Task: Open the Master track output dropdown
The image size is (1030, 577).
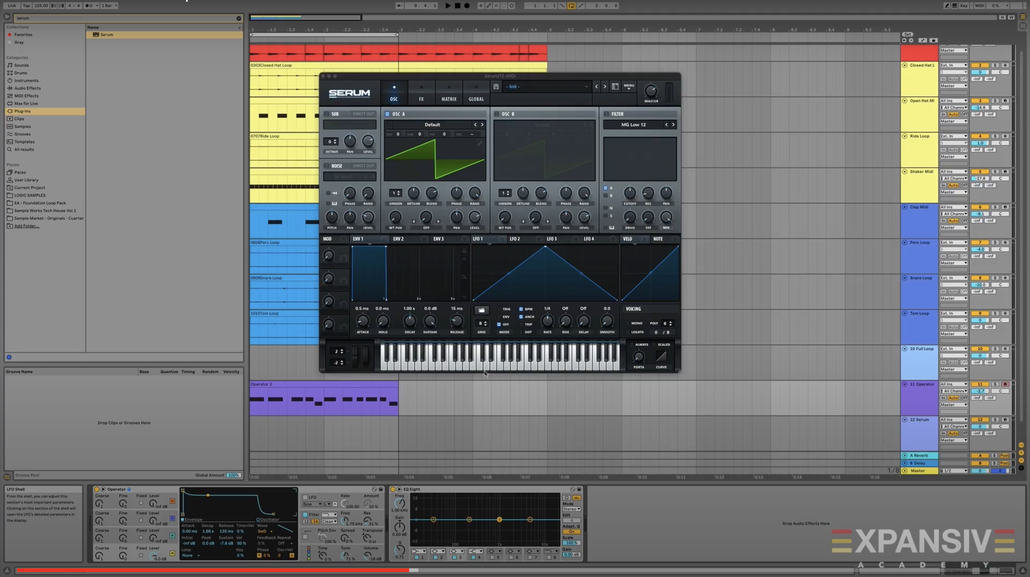Action: (x=954, y=471)
